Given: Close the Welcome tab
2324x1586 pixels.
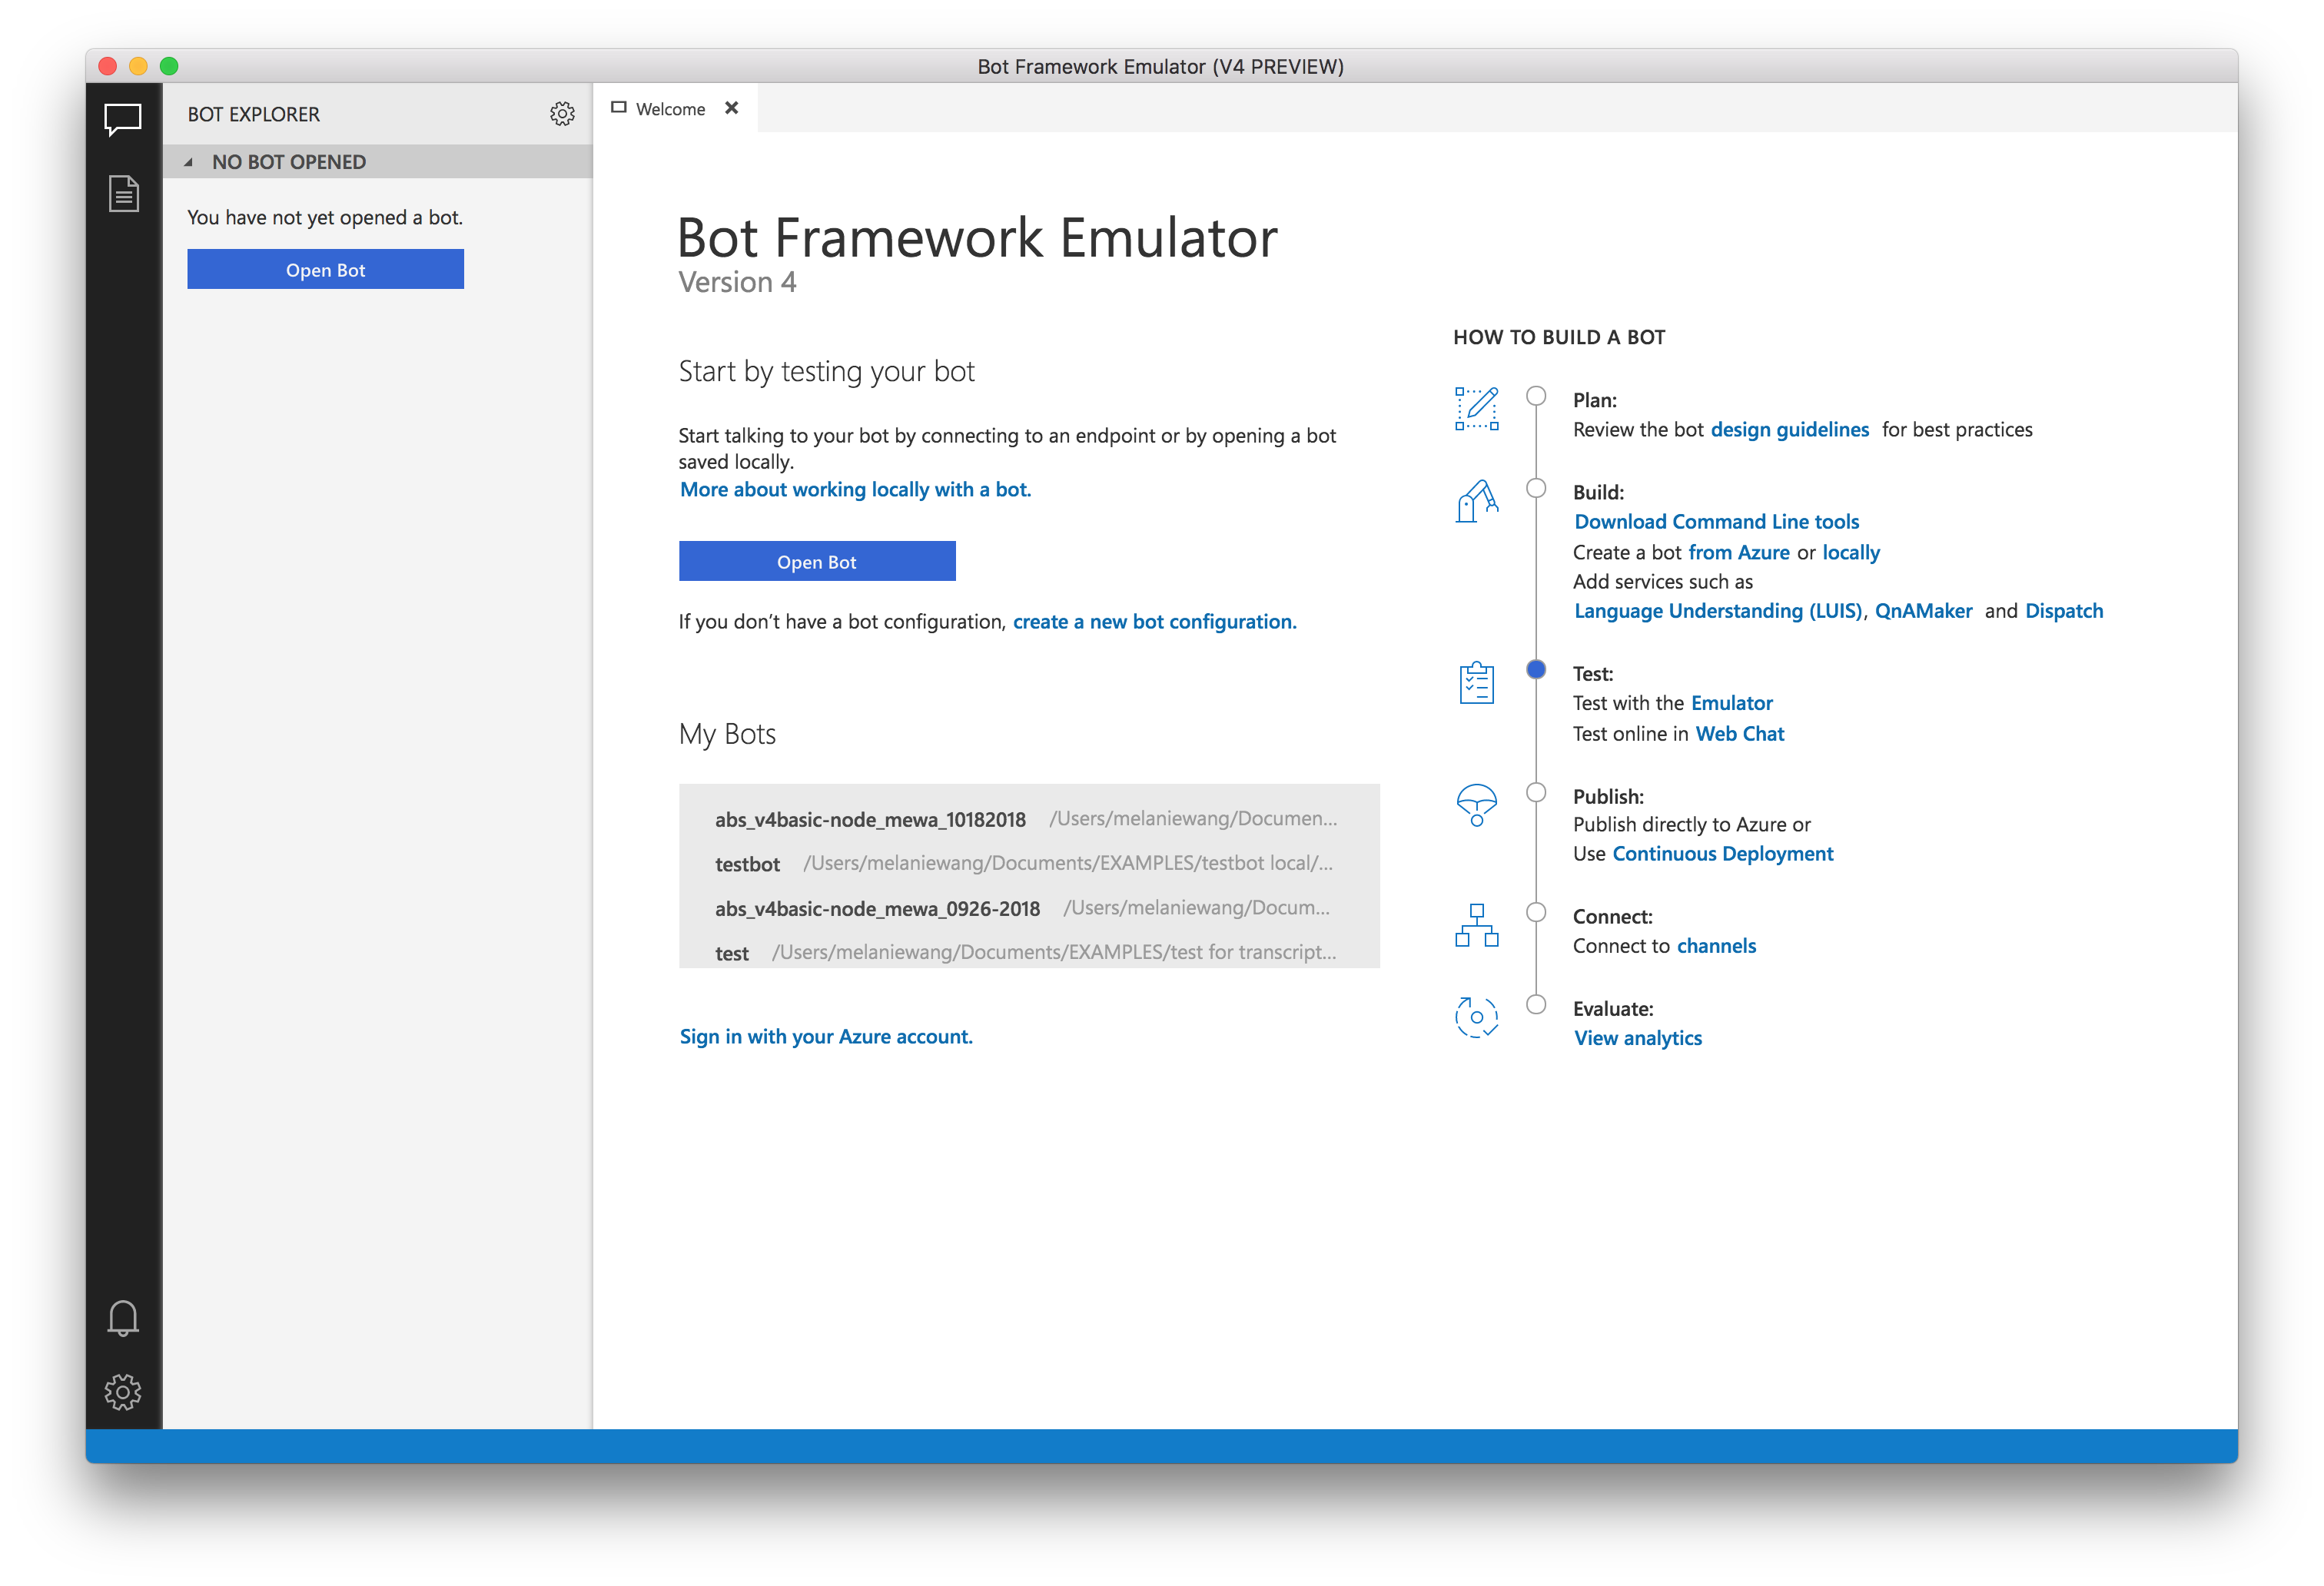Looking at the screenshot, I should click(732, 108).
